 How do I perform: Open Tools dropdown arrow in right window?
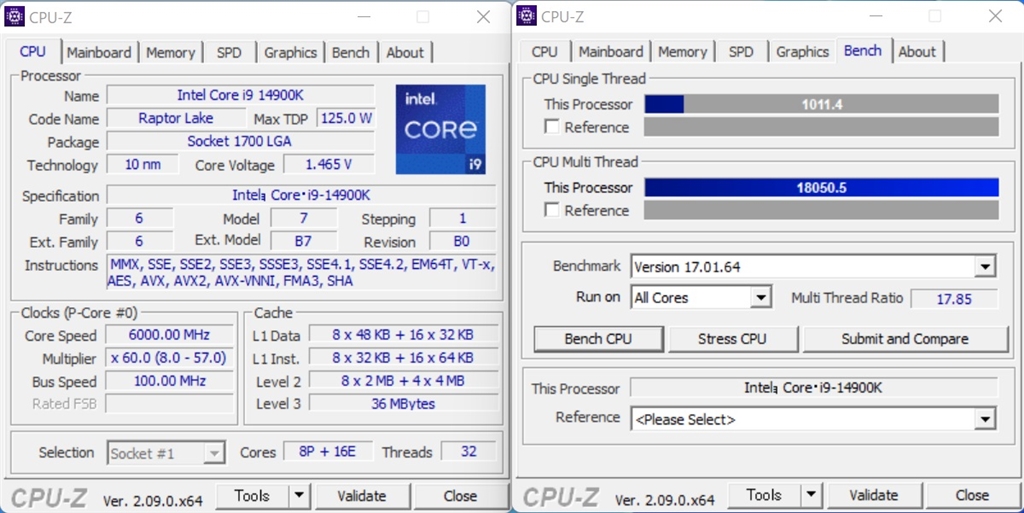pos(811,495)
